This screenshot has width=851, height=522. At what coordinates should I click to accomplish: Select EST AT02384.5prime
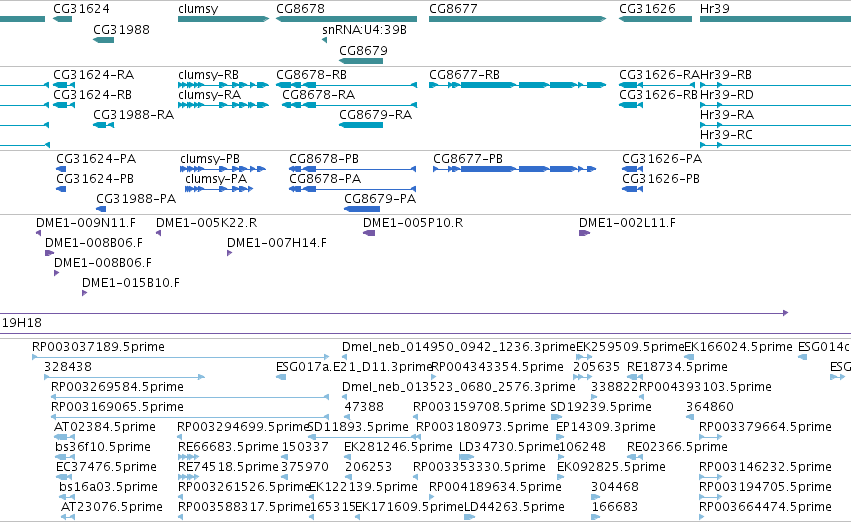point(105,427)
